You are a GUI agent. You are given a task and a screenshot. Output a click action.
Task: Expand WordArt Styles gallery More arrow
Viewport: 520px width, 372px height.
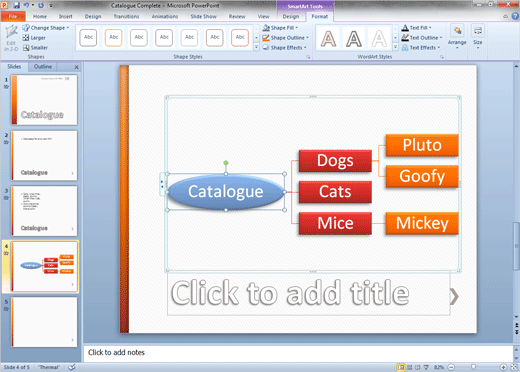pos(395,47)
